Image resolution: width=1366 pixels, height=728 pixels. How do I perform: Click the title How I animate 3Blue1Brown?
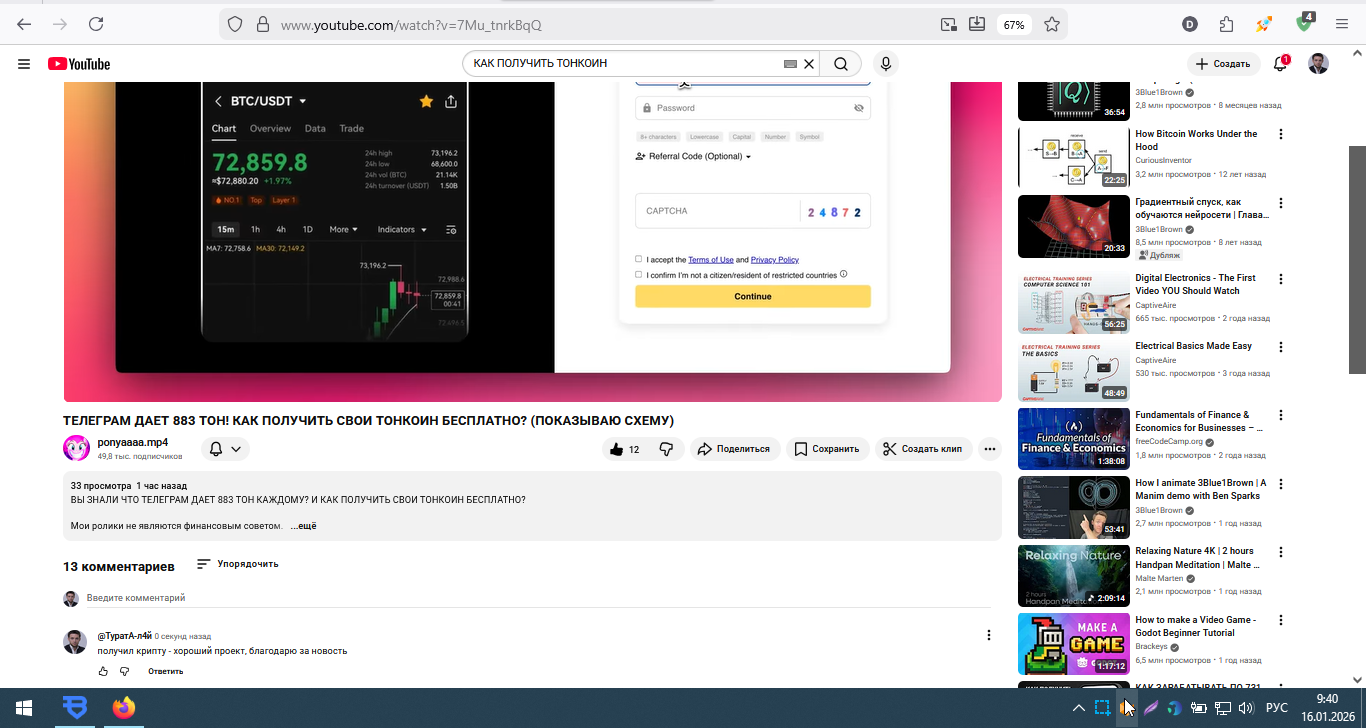click(x=1201, y=490)
